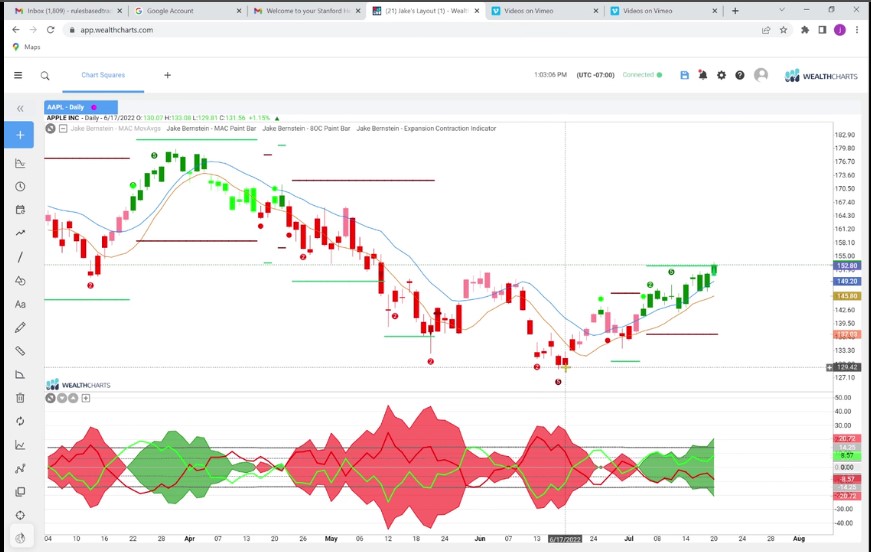This screenshot has height=552, width=871.
Task: Select the ruler measure tool
Action: pos(20,351)
